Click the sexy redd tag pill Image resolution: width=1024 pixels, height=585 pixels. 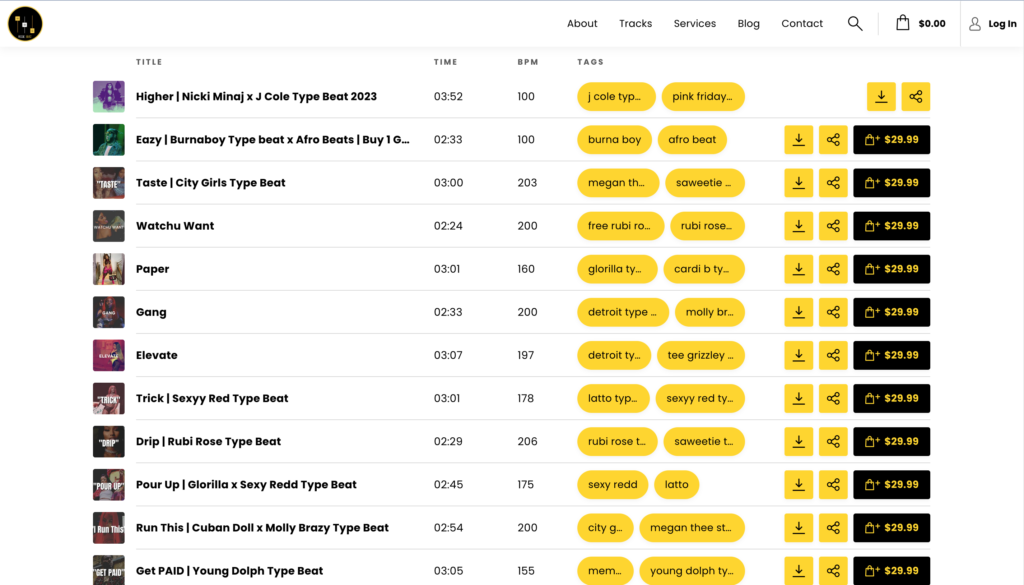[612, 484]
